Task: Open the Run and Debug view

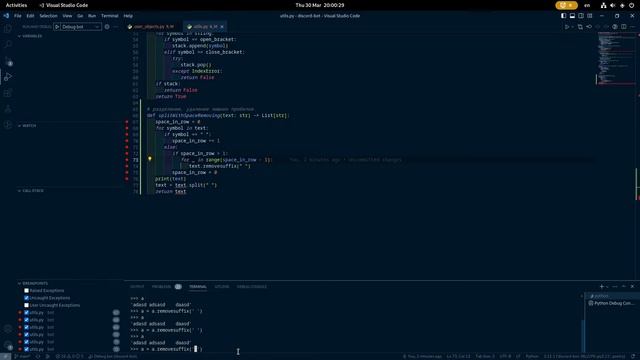Action: pyautogui.click(x=8, y=77)
